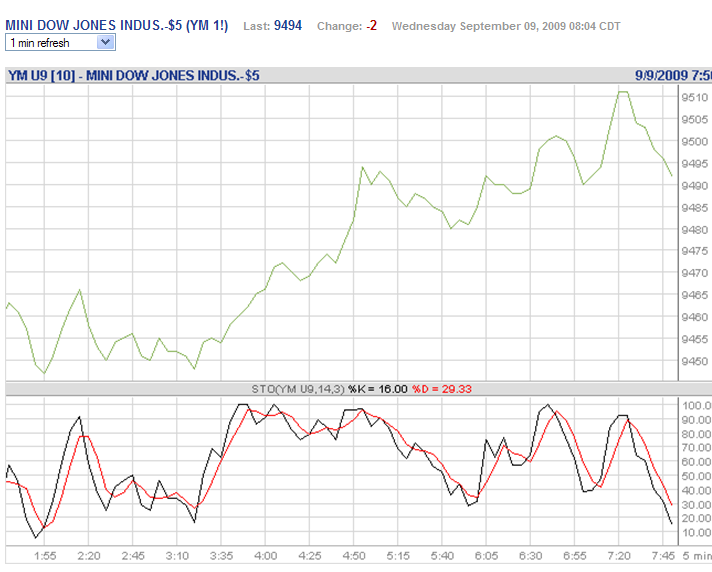
Task: Click the Wednesday September 09, 2009 timestamp
Action: [x=506, y=26]
